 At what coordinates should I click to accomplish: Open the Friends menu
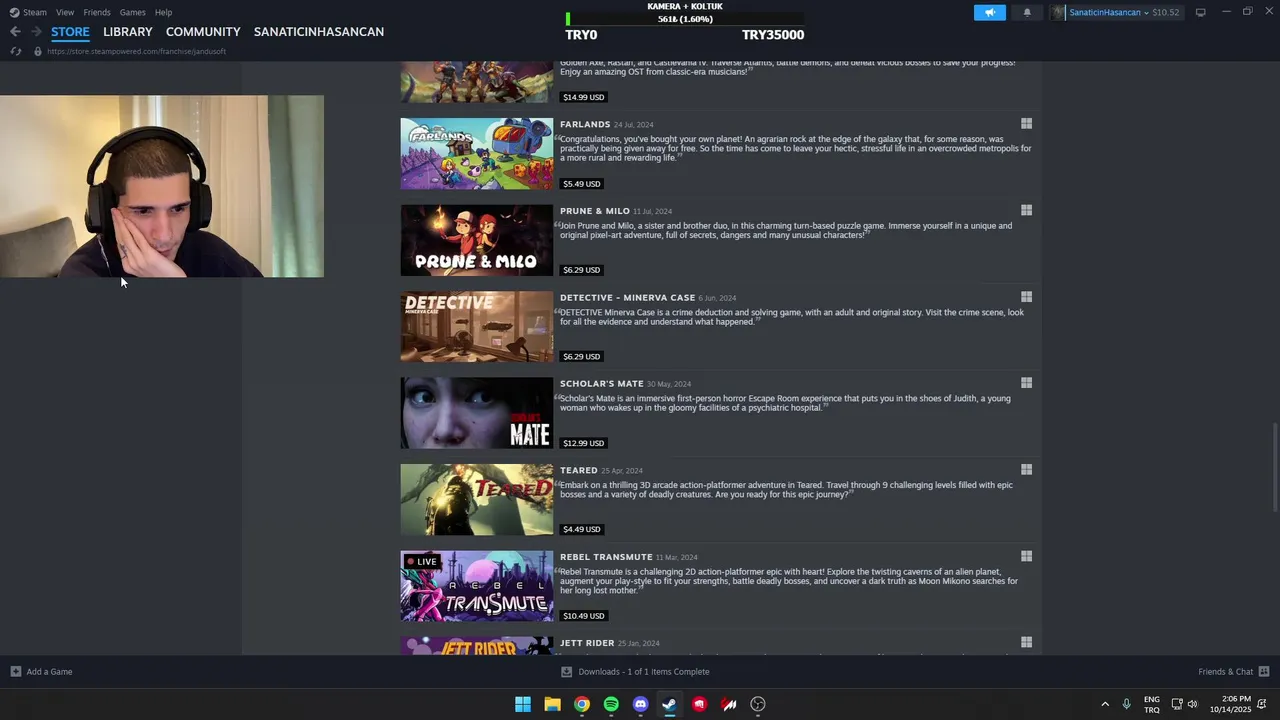point(97,12)
